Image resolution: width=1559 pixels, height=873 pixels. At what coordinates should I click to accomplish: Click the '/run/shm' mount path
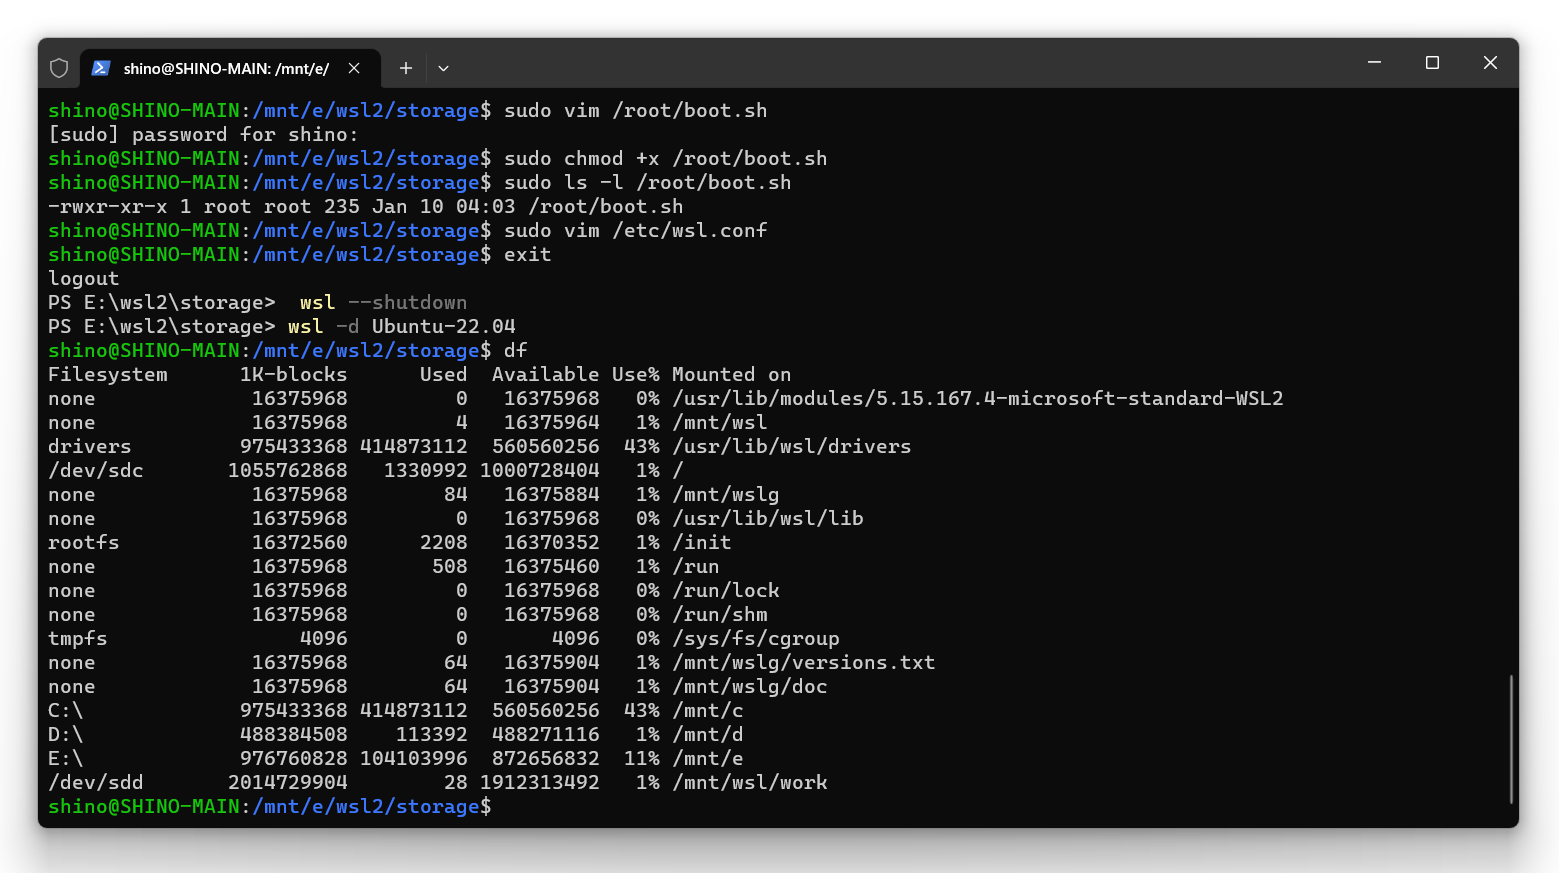[720, 615]
